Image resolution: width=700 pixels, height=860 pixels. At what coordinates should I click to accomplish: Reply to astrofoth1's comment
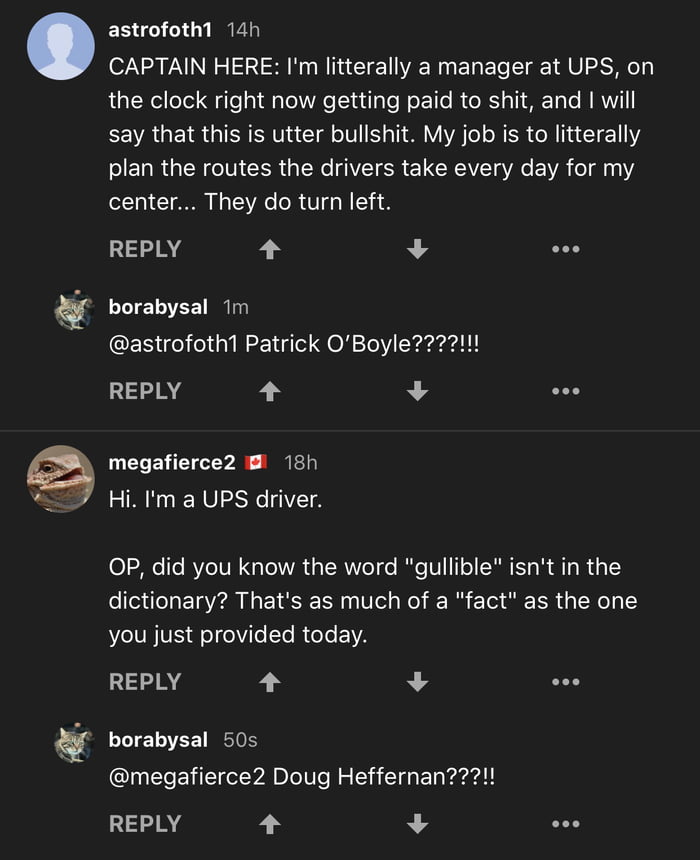(x=145, y=250)
